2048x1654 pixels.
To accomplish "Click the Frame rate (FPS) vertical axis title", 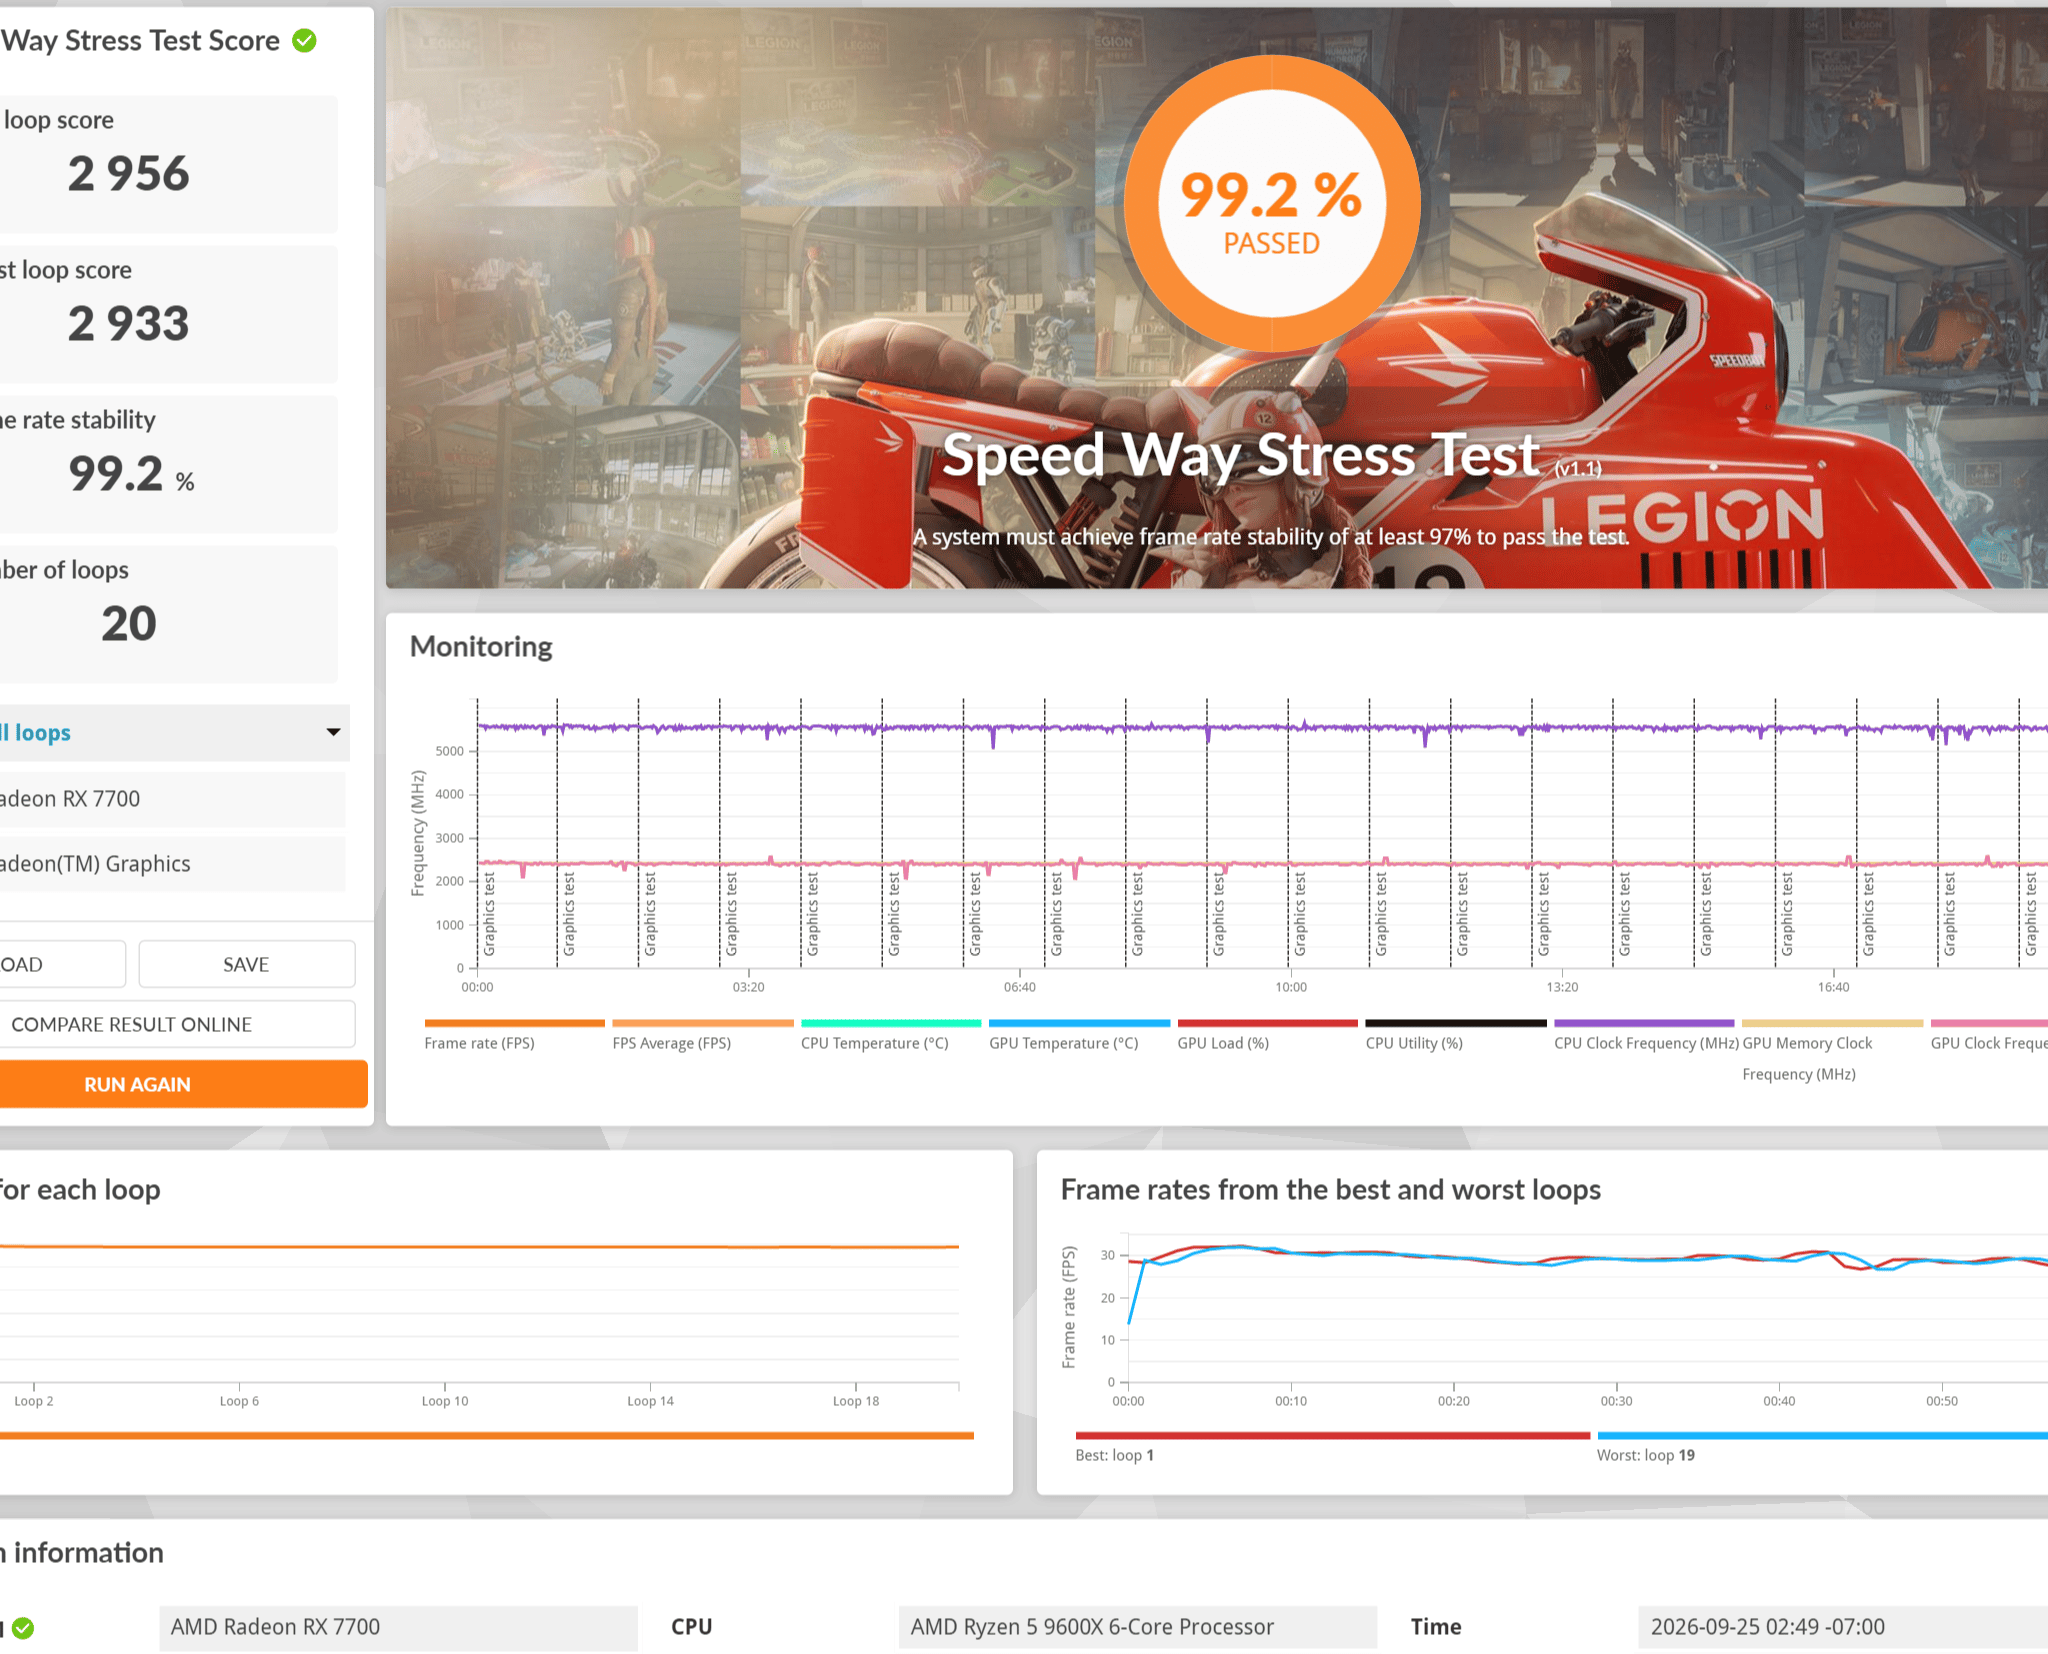I will [x=1069, y=1307].
